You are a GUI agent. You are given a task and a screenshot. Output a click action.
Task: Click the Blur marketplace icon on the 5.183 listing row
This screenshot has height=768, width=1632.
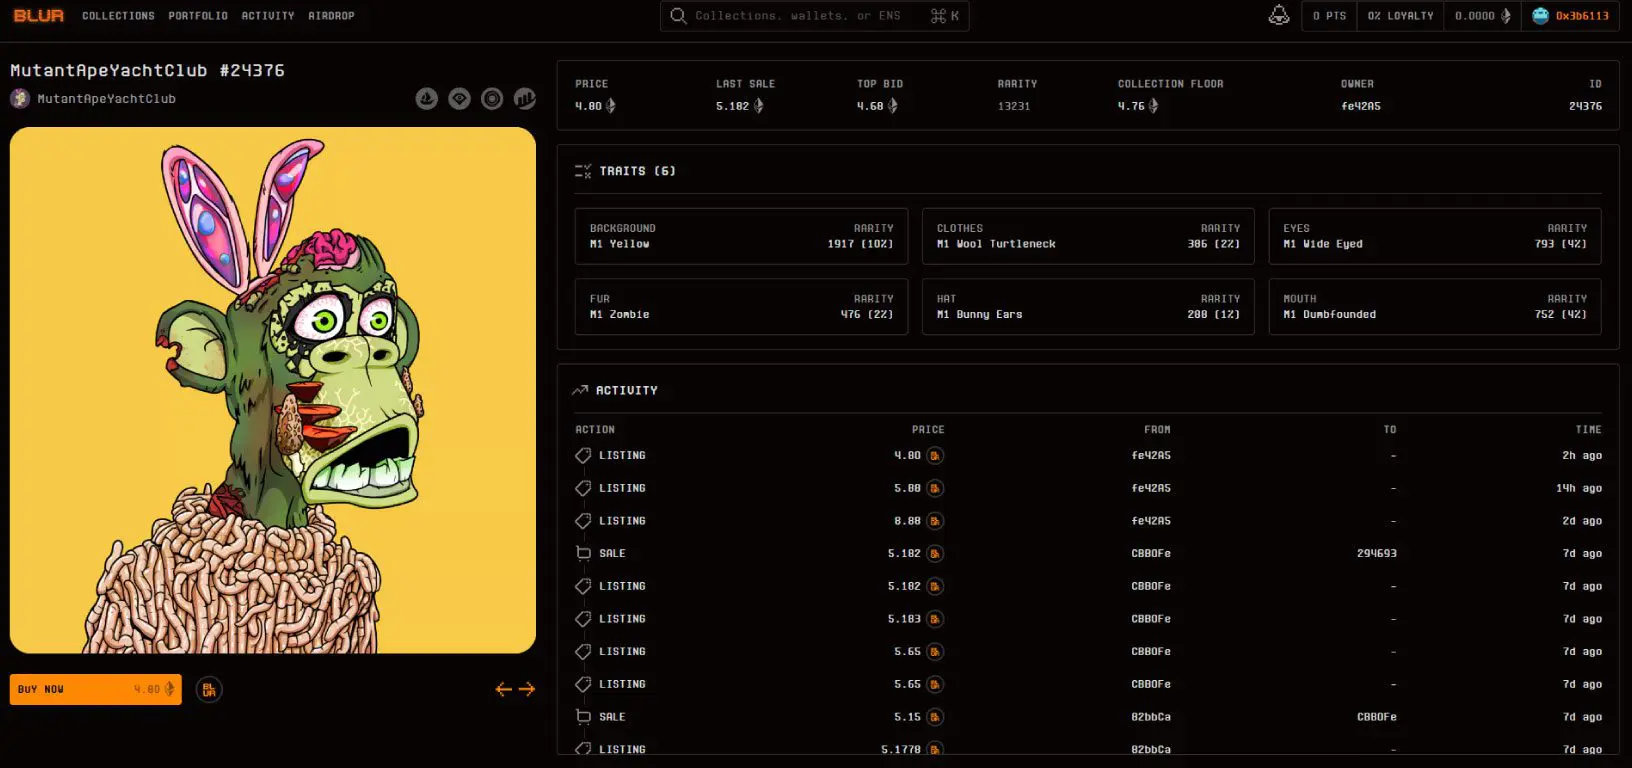(935, 619)
